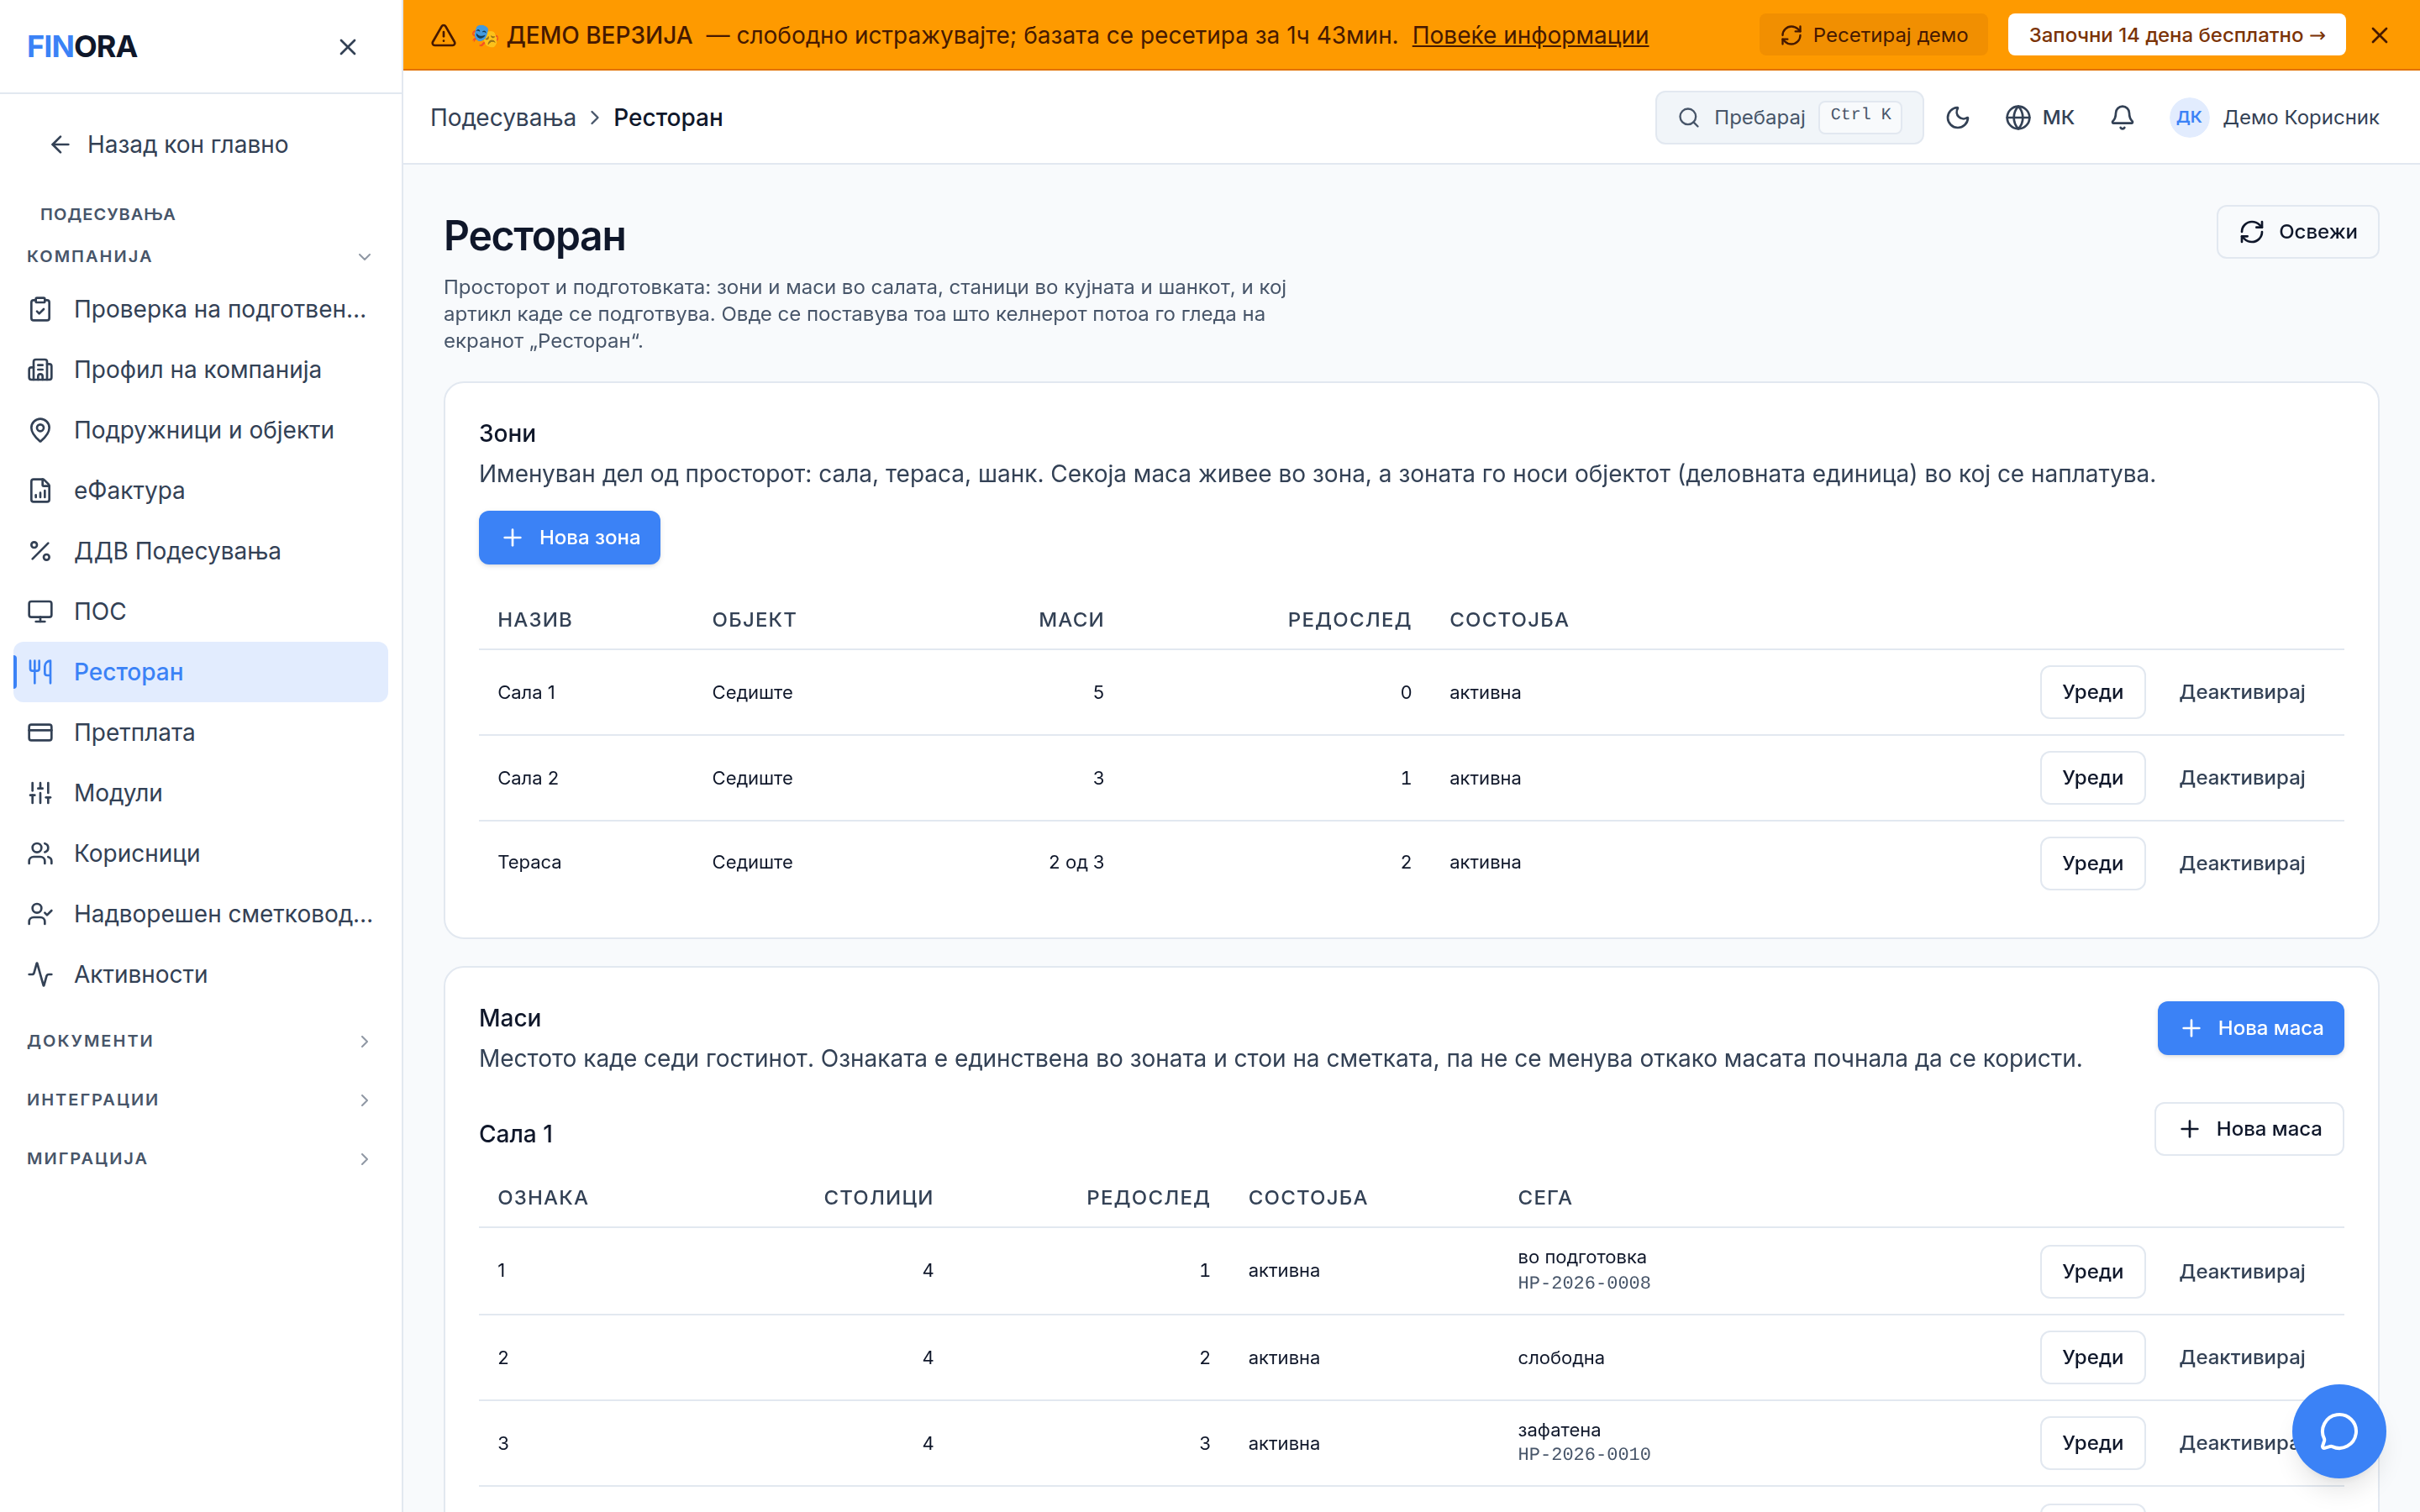Click the 2 од 3 tables value
Screen dimensions: 2420x1512
click(1076, 862)
